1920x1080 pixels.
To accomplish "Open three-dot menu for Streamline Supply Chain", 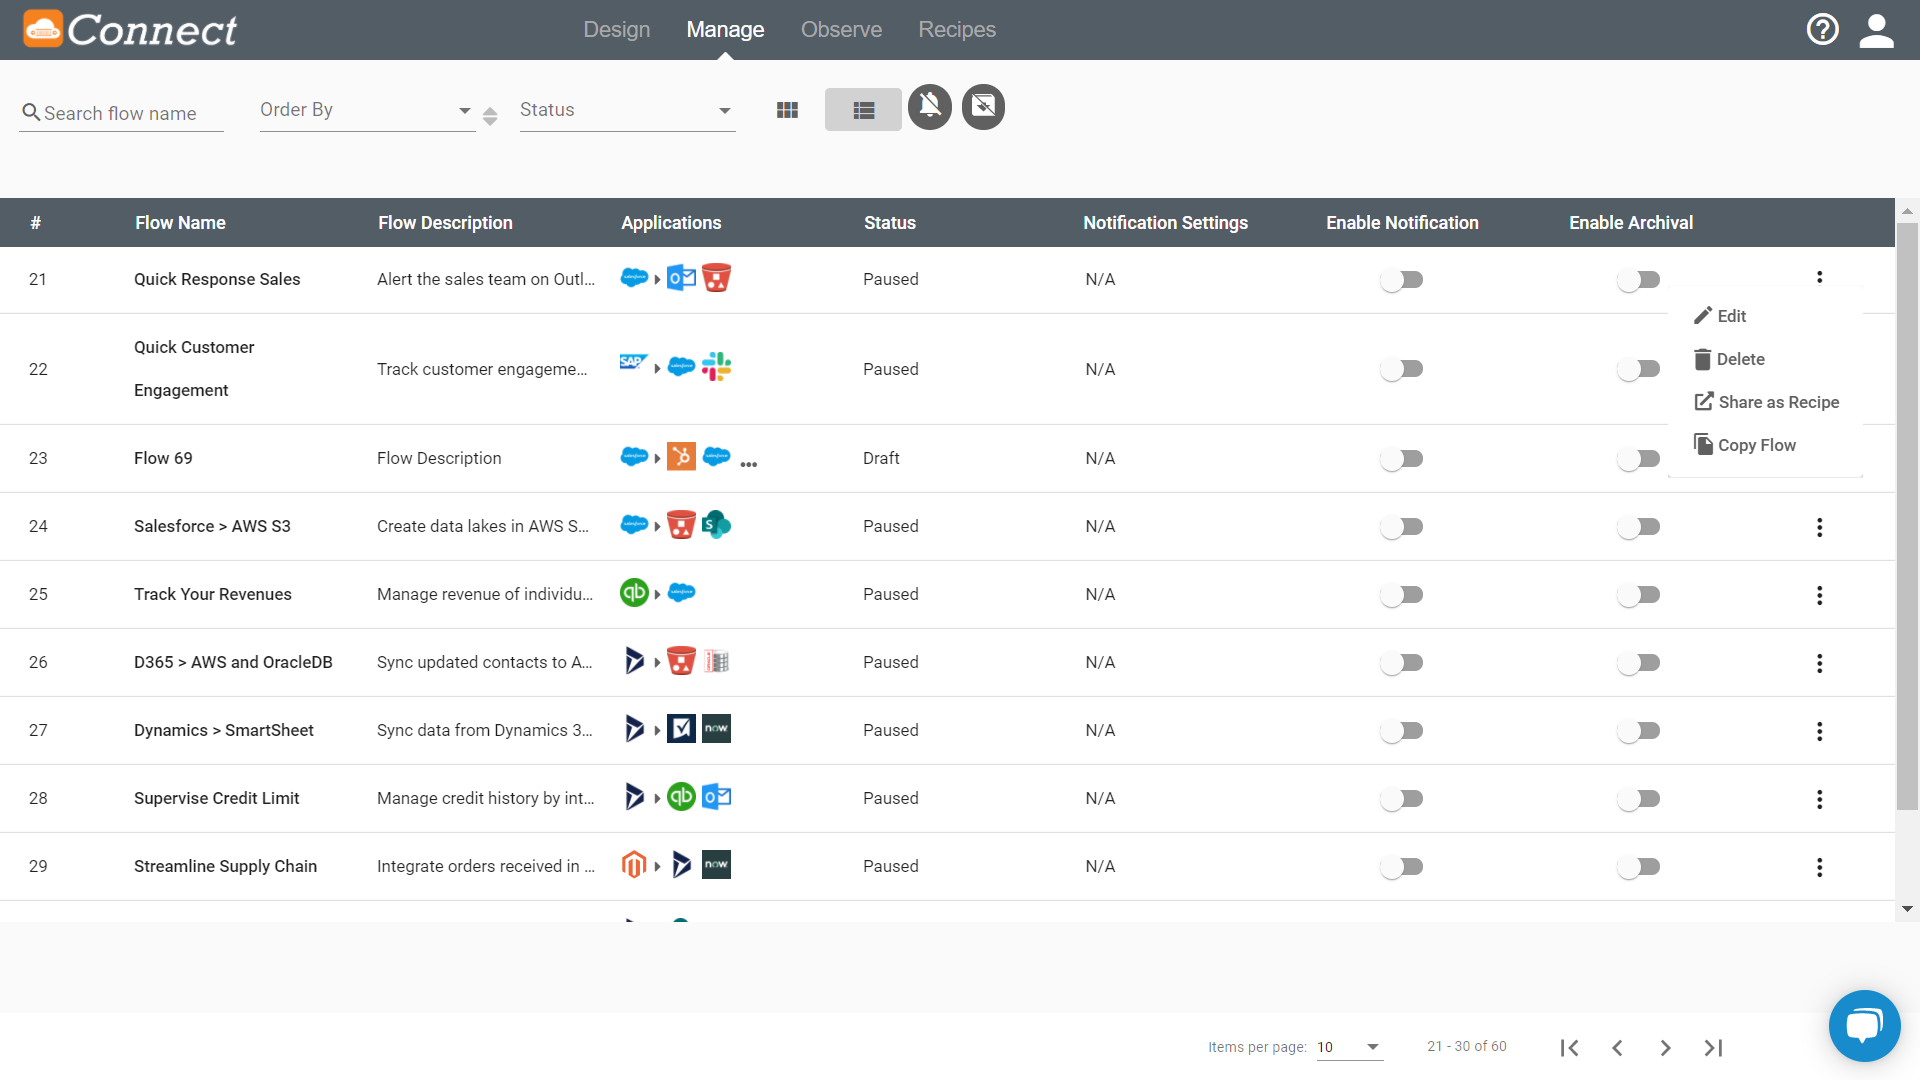I will [1819, 867].
